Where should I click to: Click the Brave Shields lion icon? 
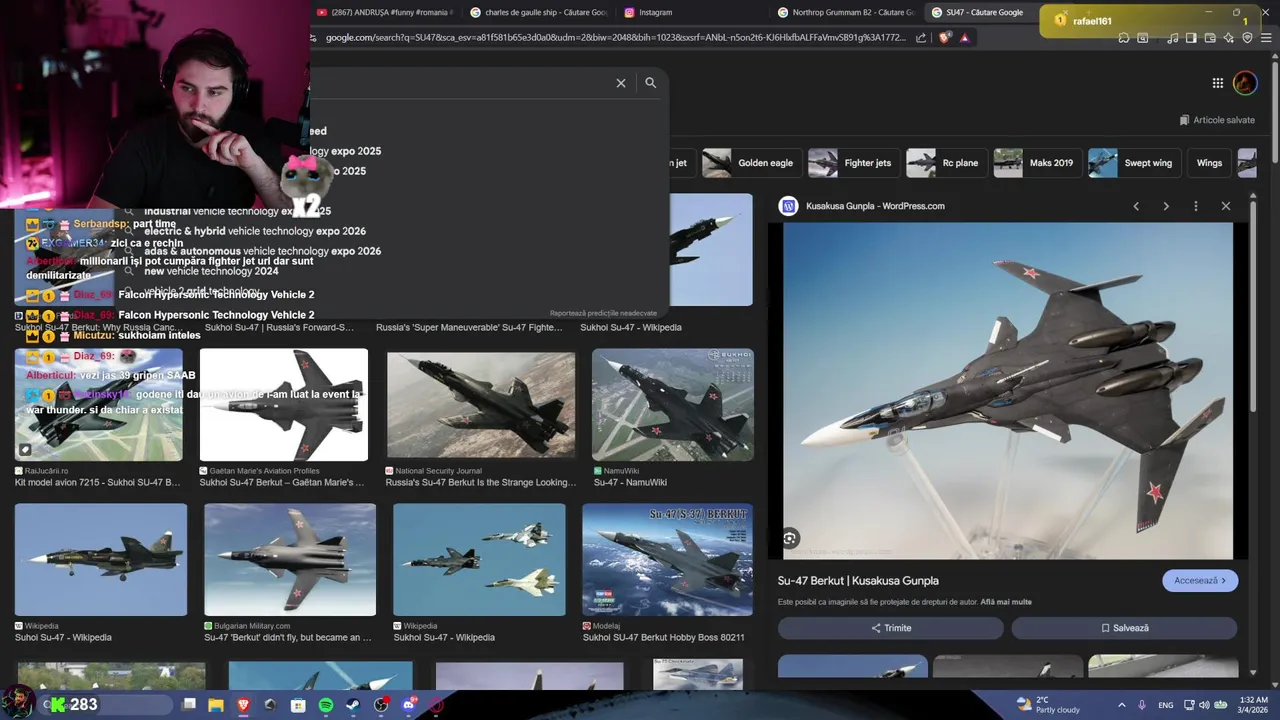coord(945,38)
